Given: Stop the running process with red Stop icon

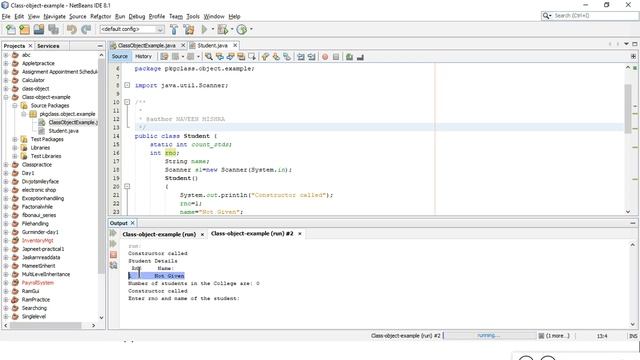Looking at the screenshot, I should tap(113, 254).
